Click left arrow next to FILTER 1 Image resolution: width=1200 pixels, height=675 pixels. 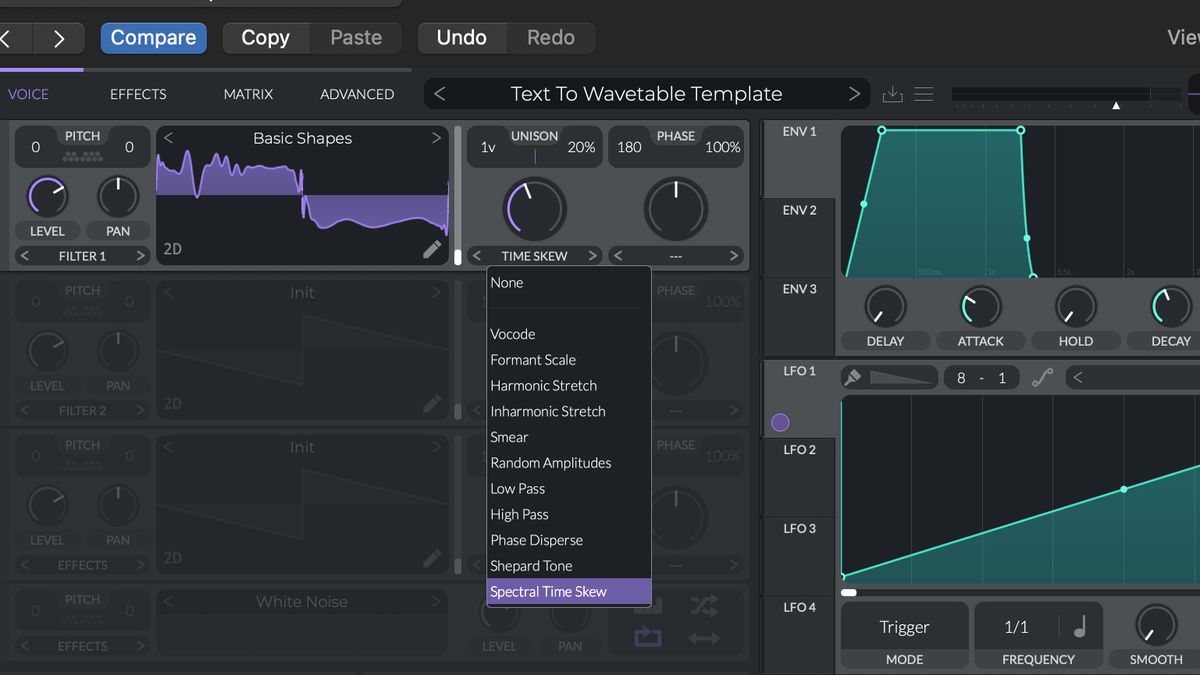[25, 256]
